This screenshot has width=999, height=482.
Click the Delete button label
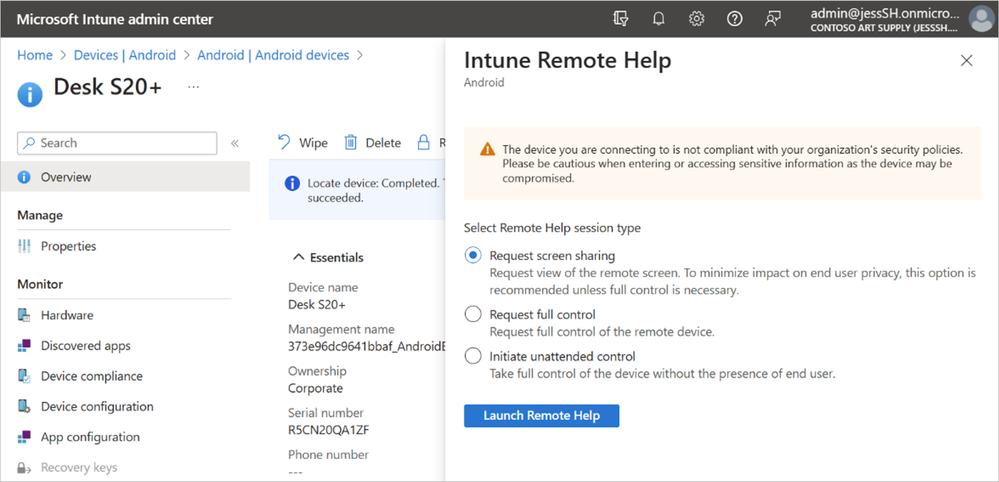pos(383,143)
